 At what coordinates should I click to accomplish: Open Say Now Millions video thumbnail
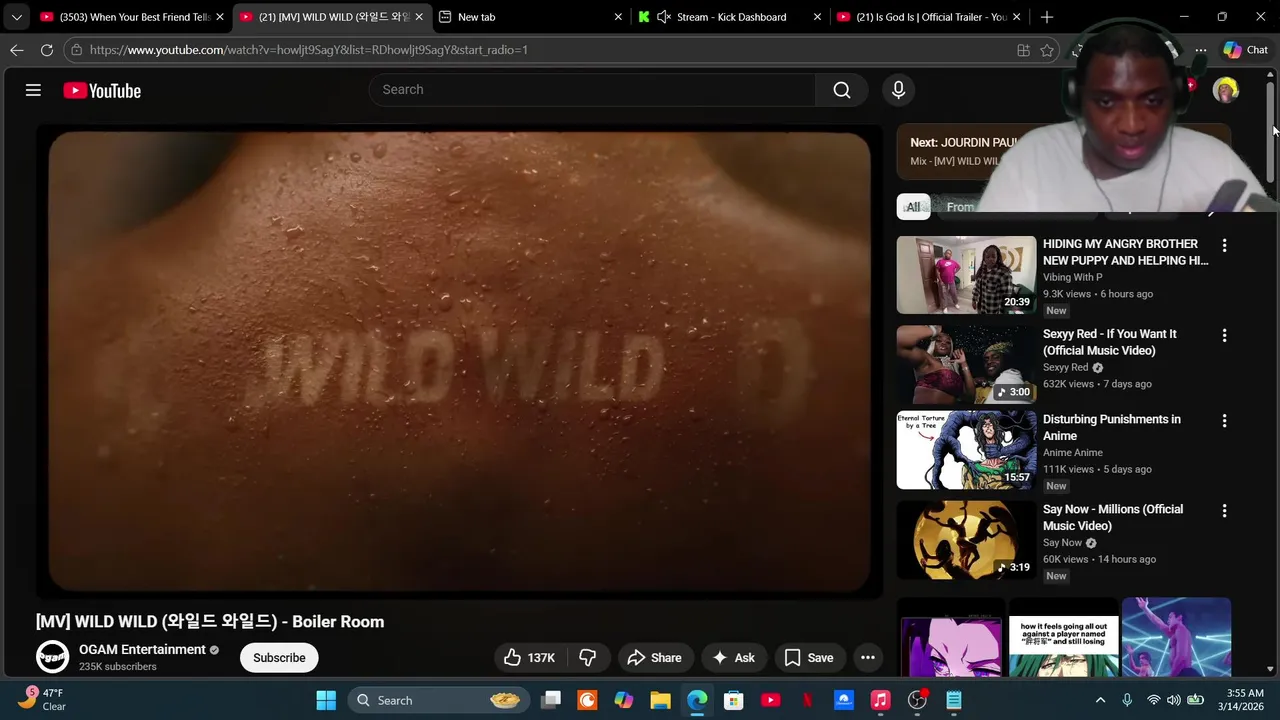pyautogui.click(x=966, y=540)
